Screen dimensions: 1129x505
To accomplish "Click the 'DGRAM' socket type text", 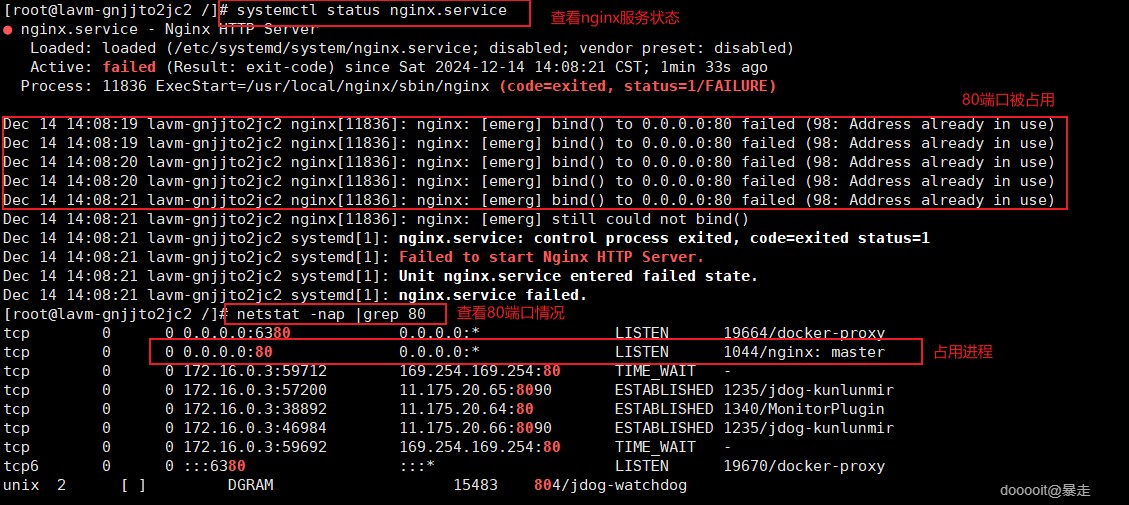I will [250, 486].
